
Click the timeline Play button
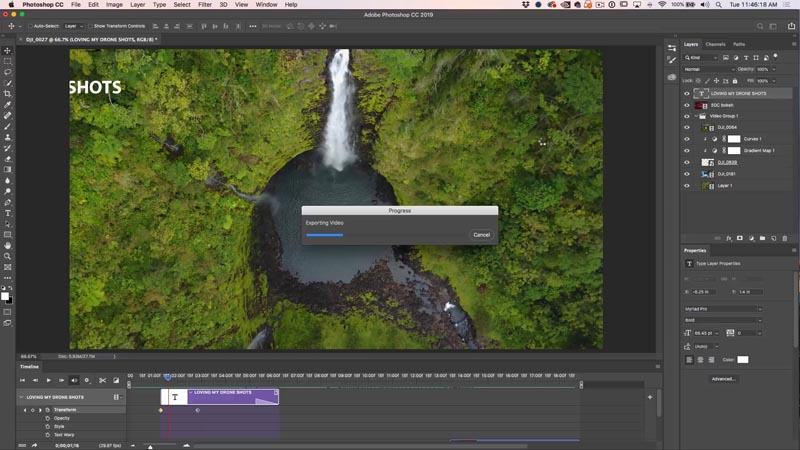pyautogui.click(x=48, y=380)
